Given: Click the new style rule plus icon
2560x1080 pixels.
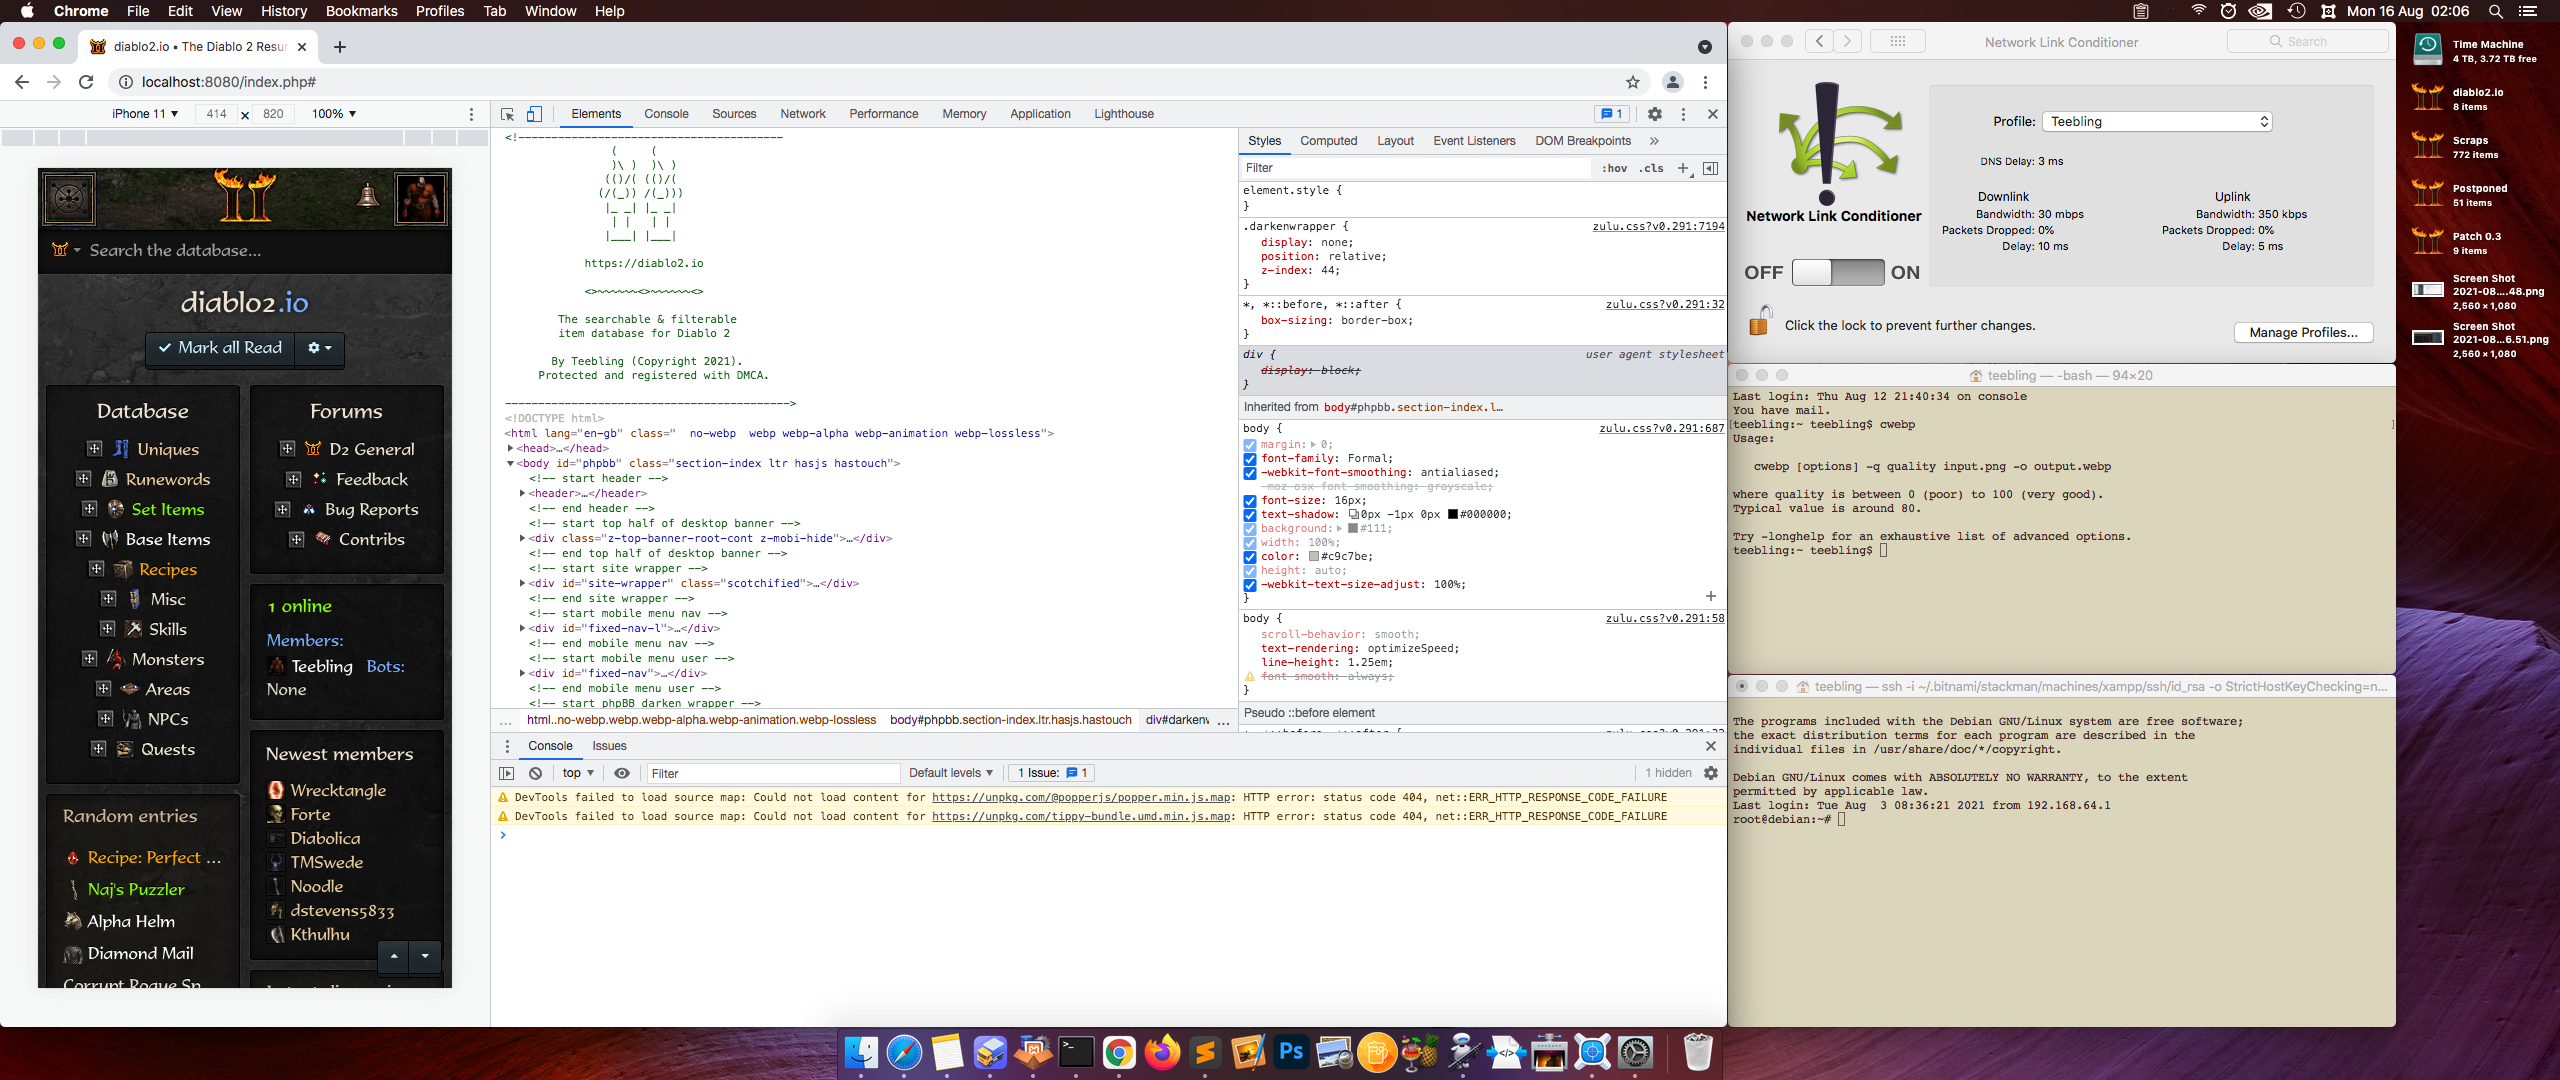Looking at the screenshot, I should click(1683, 168).
